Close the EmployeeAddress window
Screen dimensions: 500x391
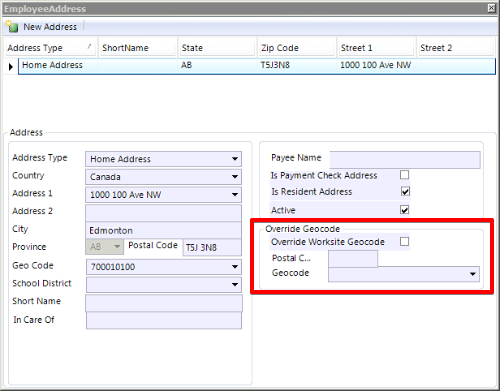pyautogui.click(x=491, y=8)
